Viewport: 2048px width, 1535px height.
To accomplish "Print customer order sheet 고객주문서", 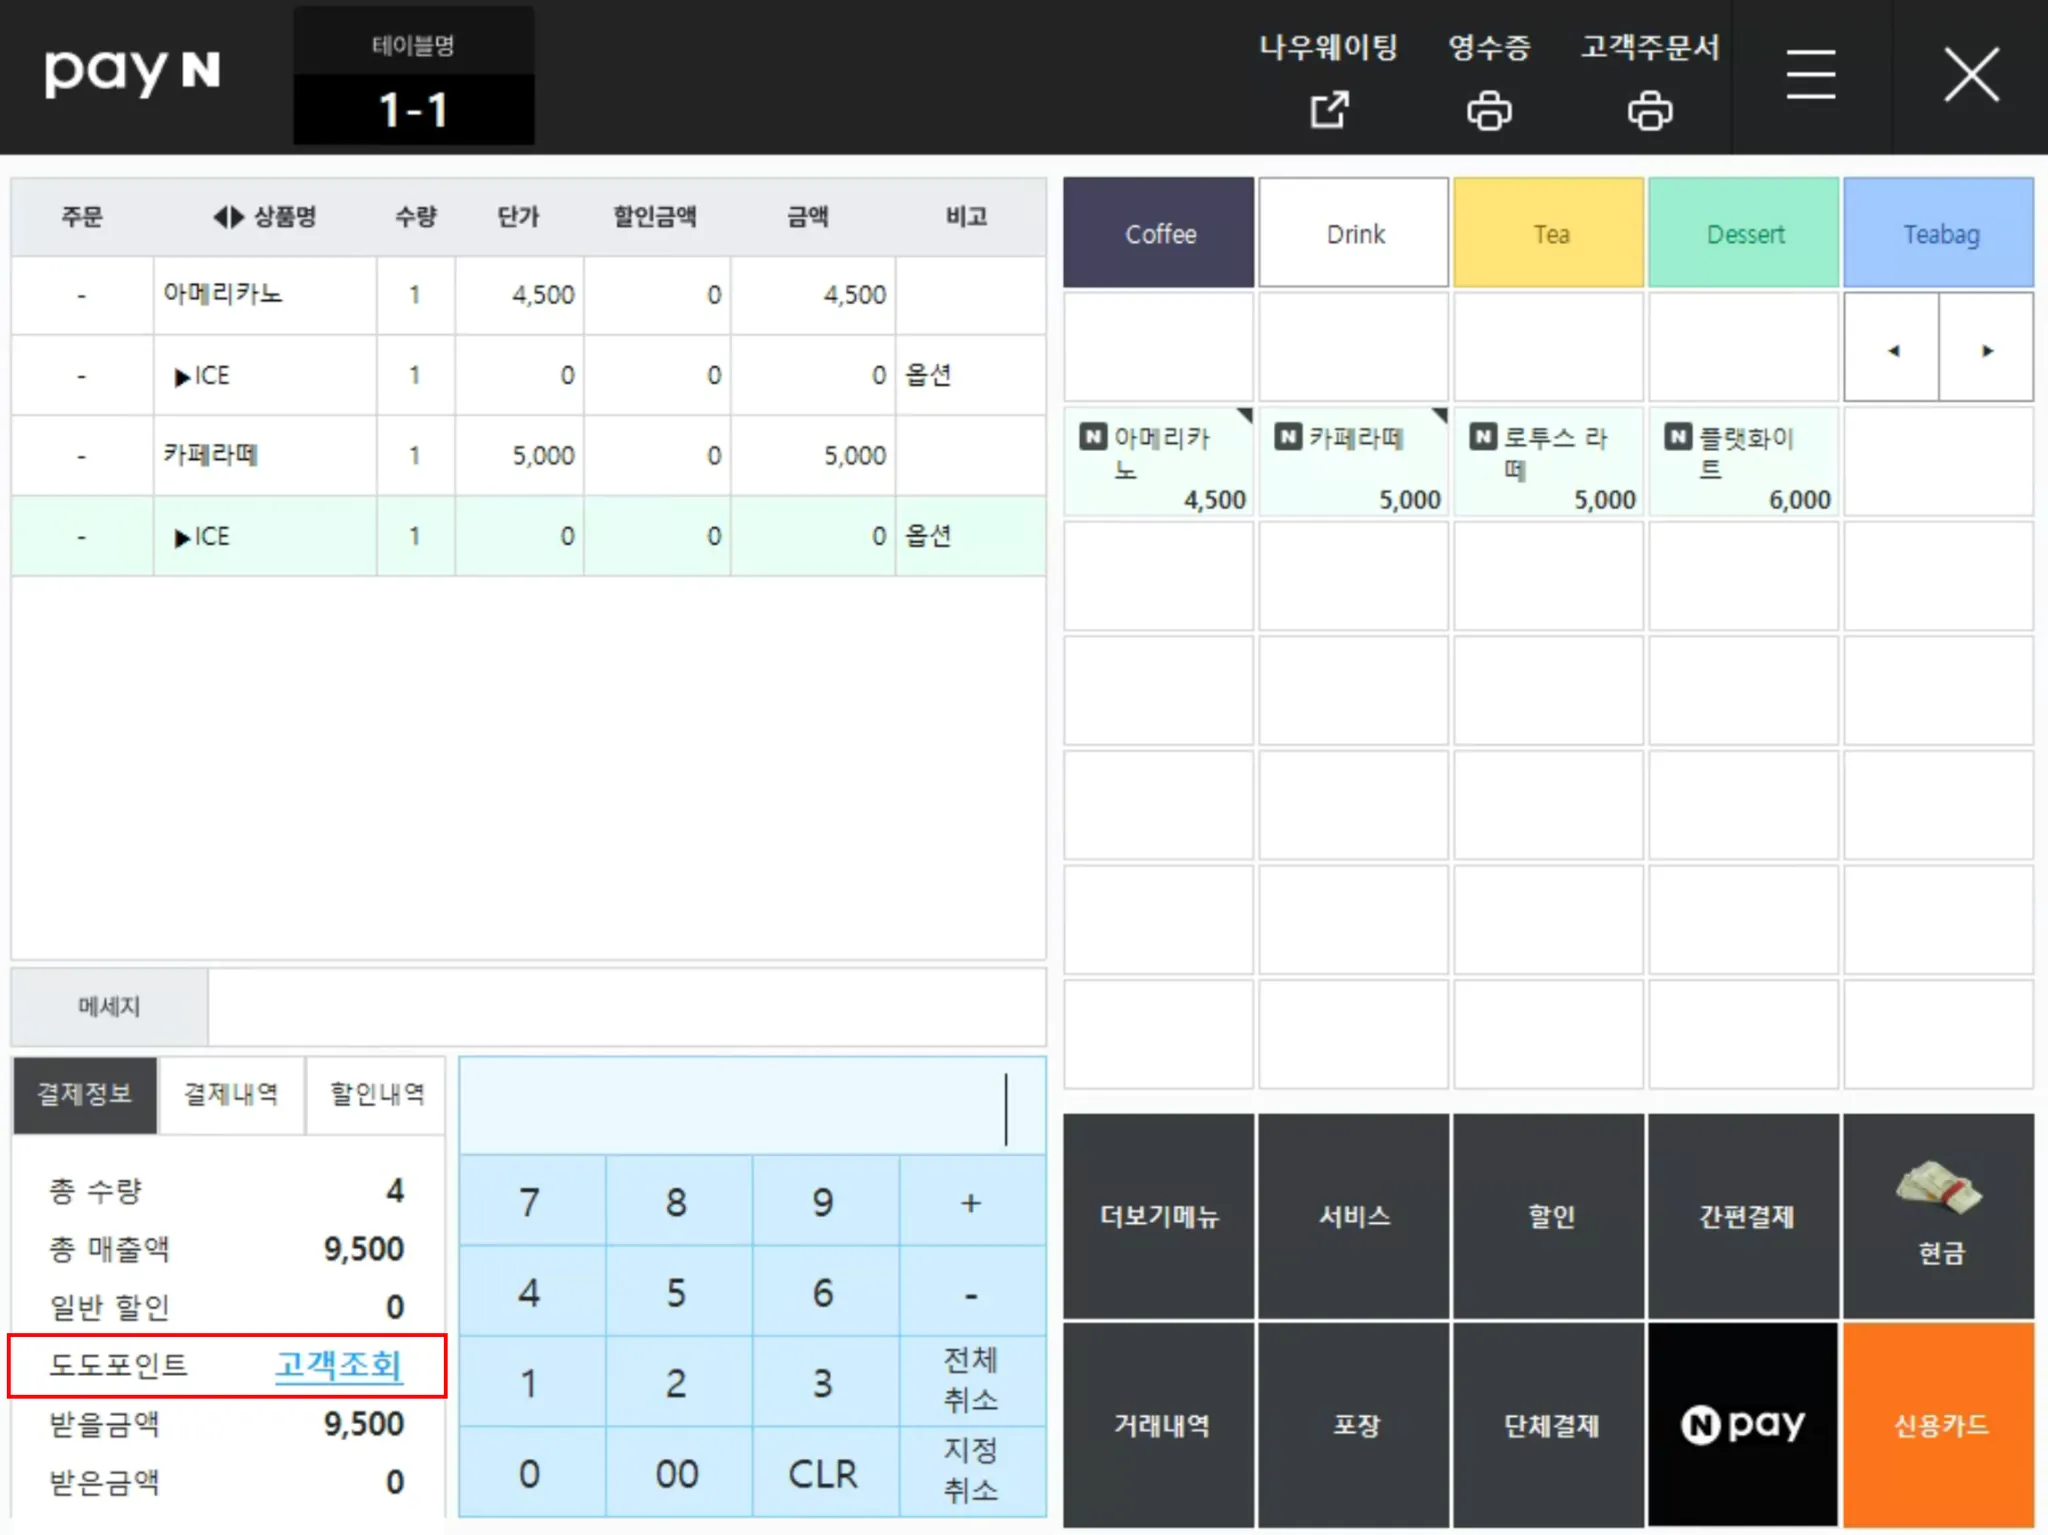I will 1649,110.
